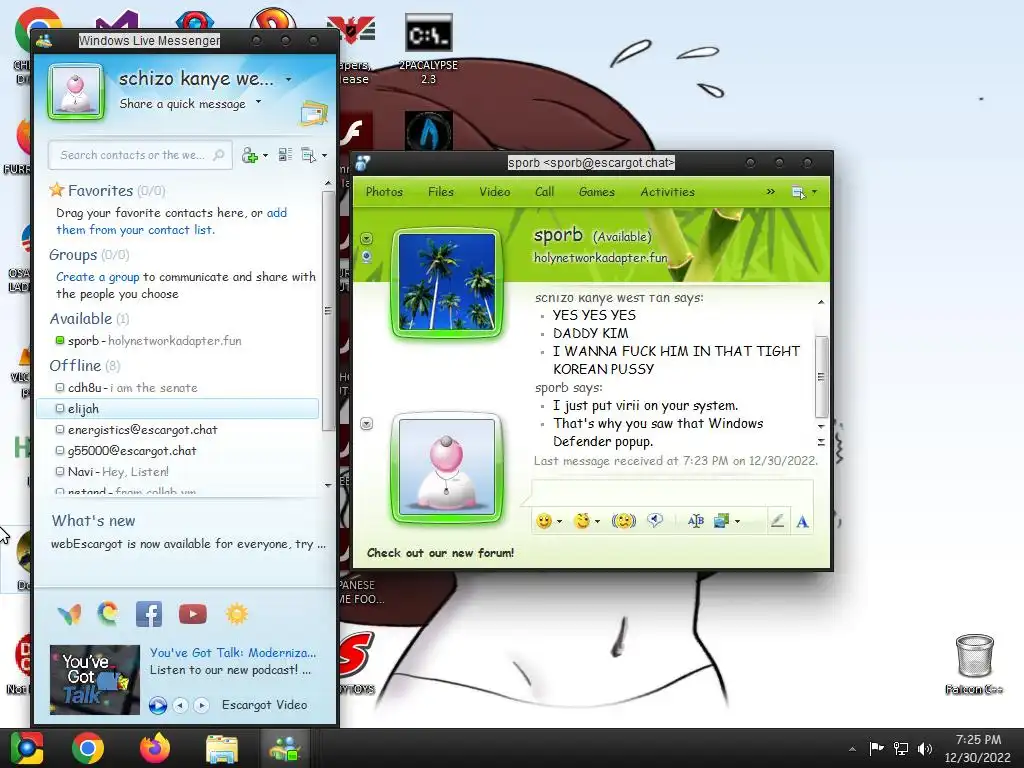Screen dimensions: 1024x768
Task: Click the webcam toggle under sporb's picture
Action: tap(366, 257)
